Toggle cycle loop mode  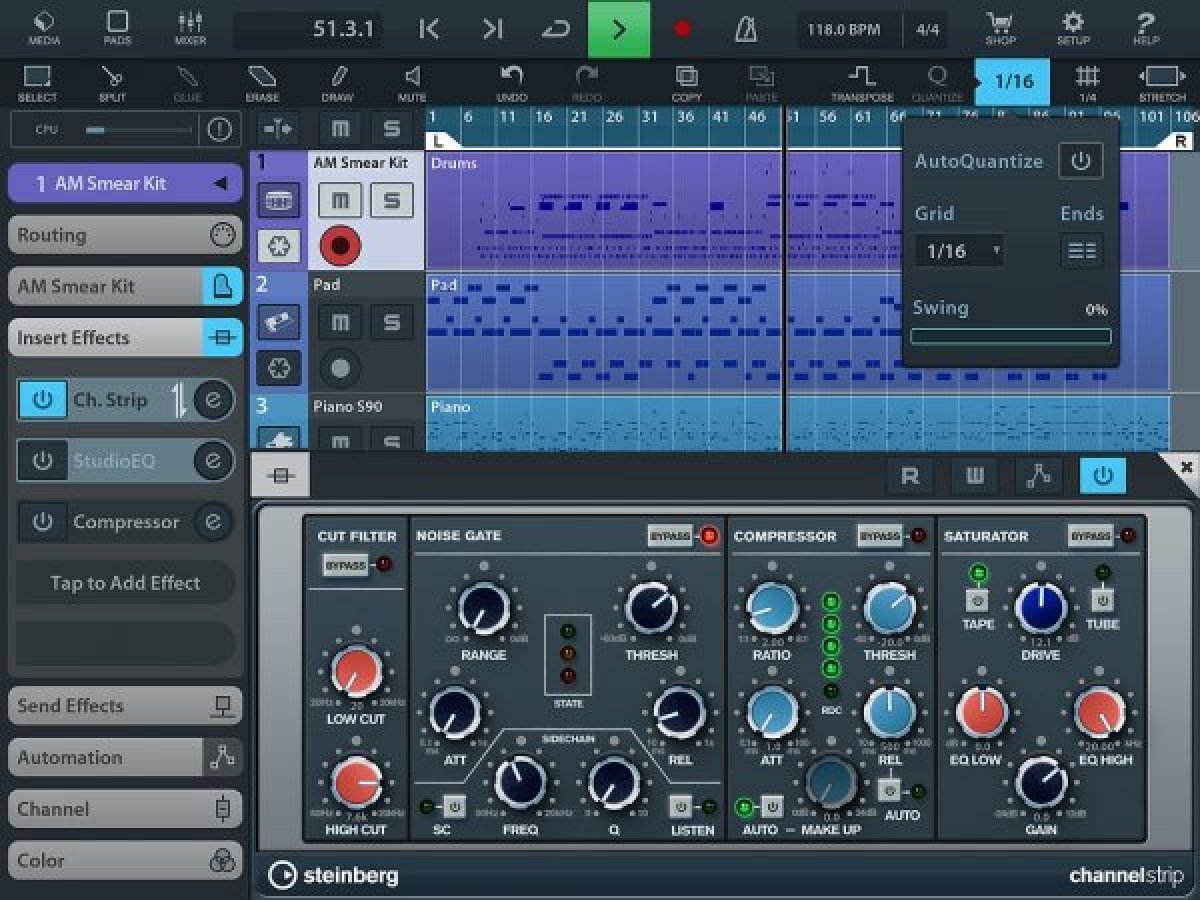[x=555, y=29]
